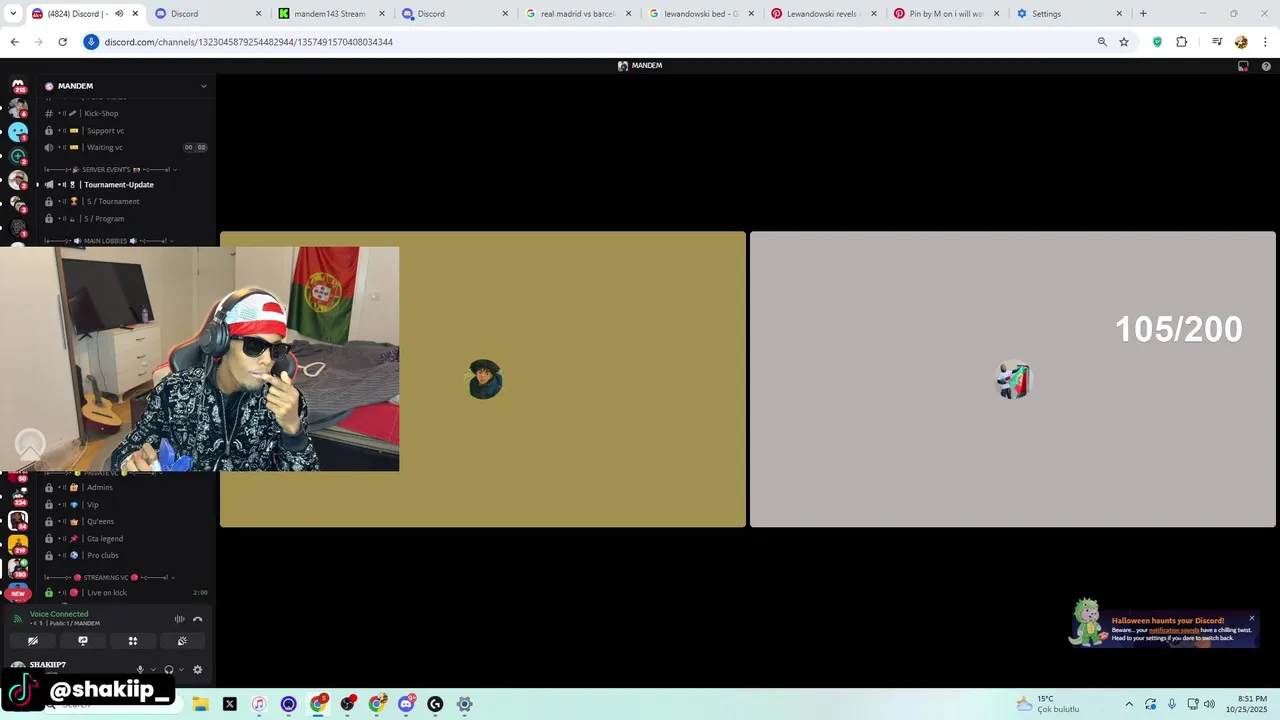This screenshot has width=1280, height=720.
Task: Open a new browser tab
Action: pos(1143,14)
